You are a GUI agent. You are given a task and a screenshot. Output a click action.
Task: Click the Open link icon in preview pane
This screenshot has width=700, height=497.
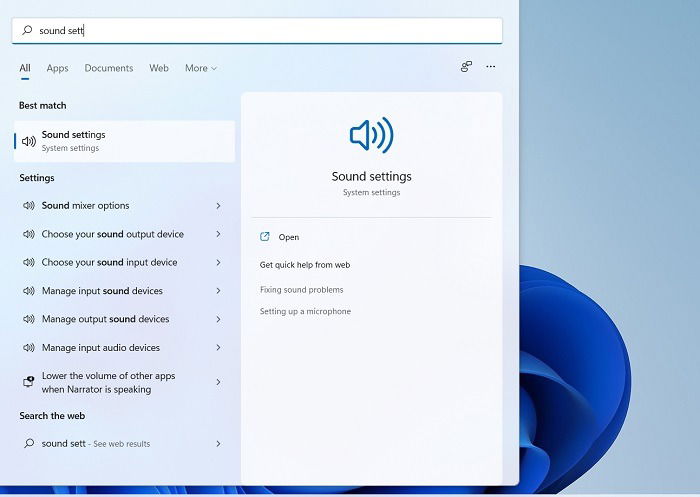(x=265, y=237)
